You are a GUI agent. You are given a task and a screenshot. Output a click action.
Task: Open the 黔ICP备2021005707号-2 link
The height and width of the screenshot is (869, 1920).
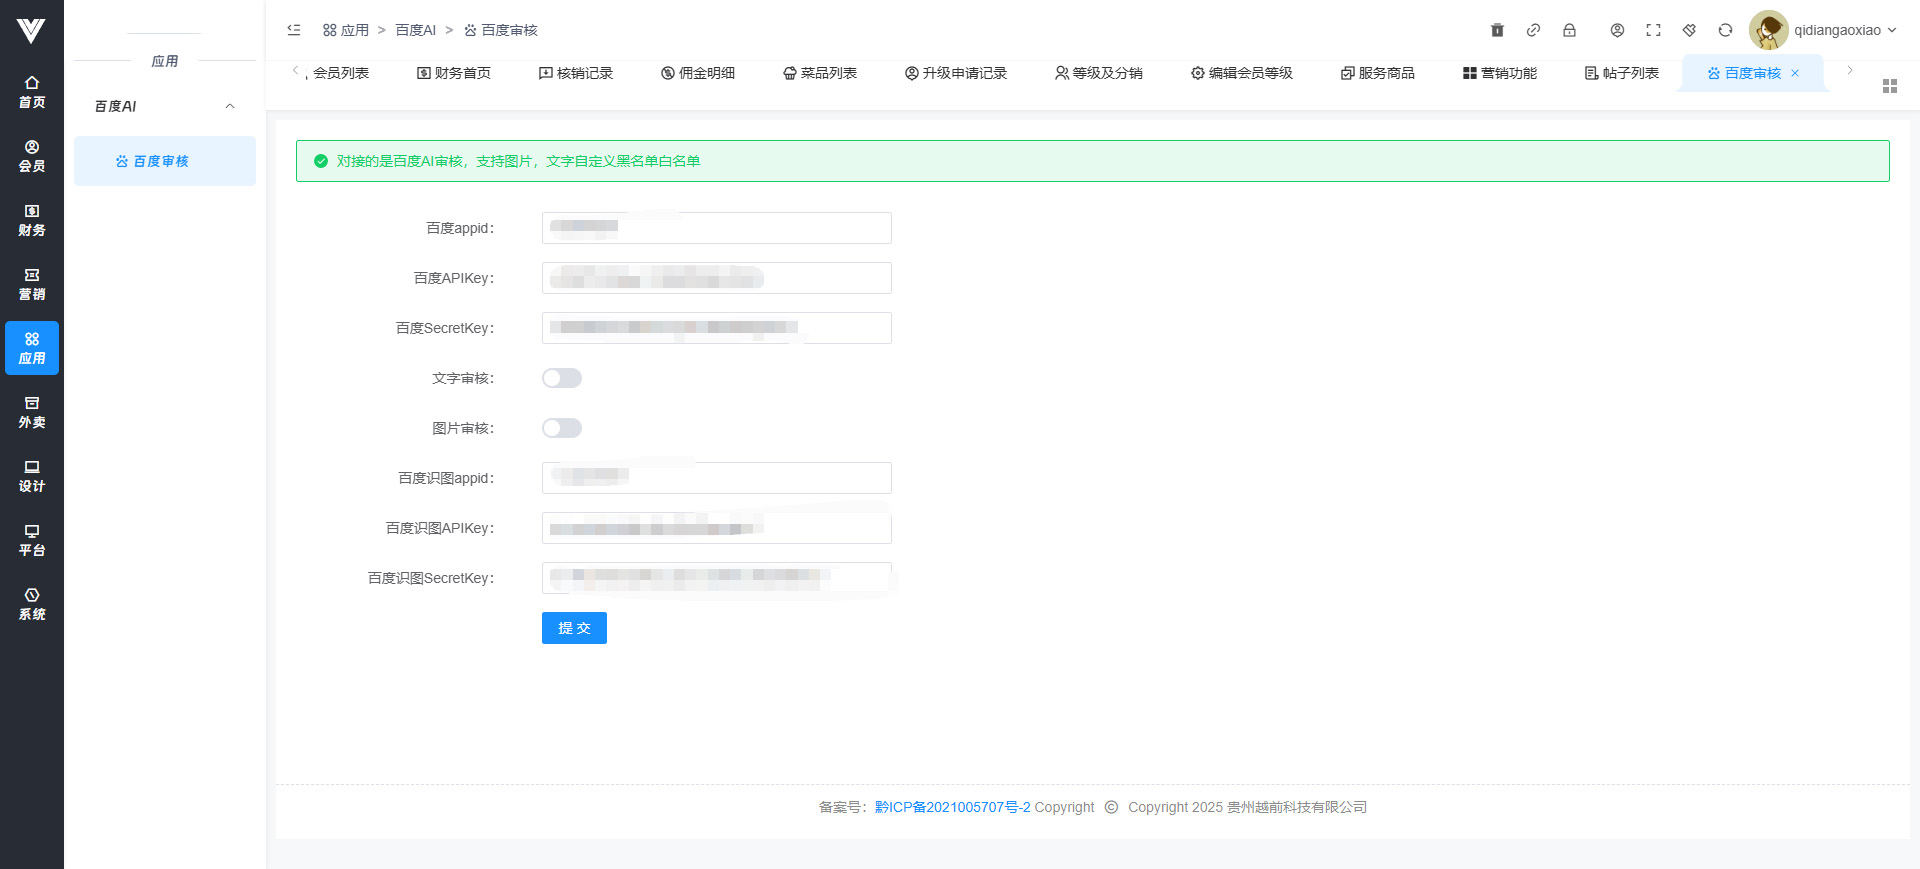[x=952, y=807]
